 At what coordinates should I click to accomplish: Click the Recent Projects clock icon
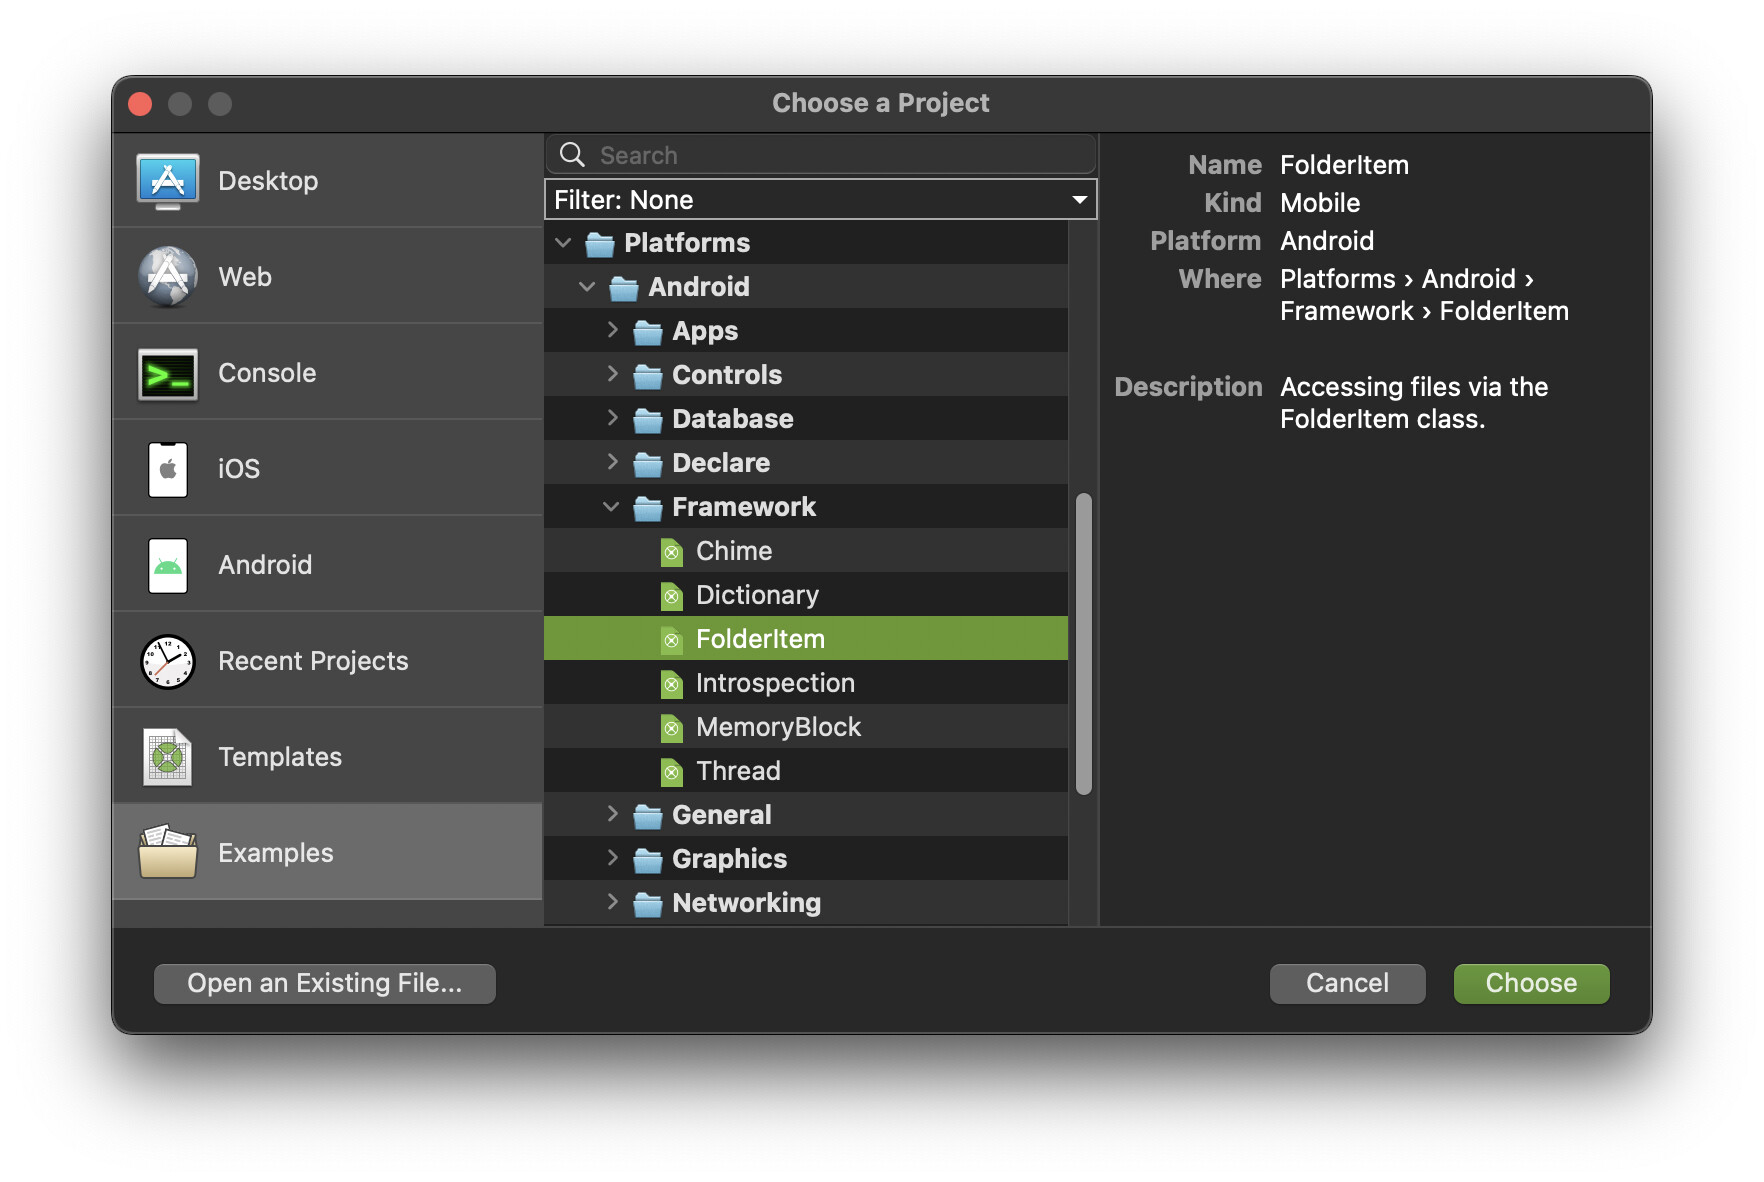[168, 661]
